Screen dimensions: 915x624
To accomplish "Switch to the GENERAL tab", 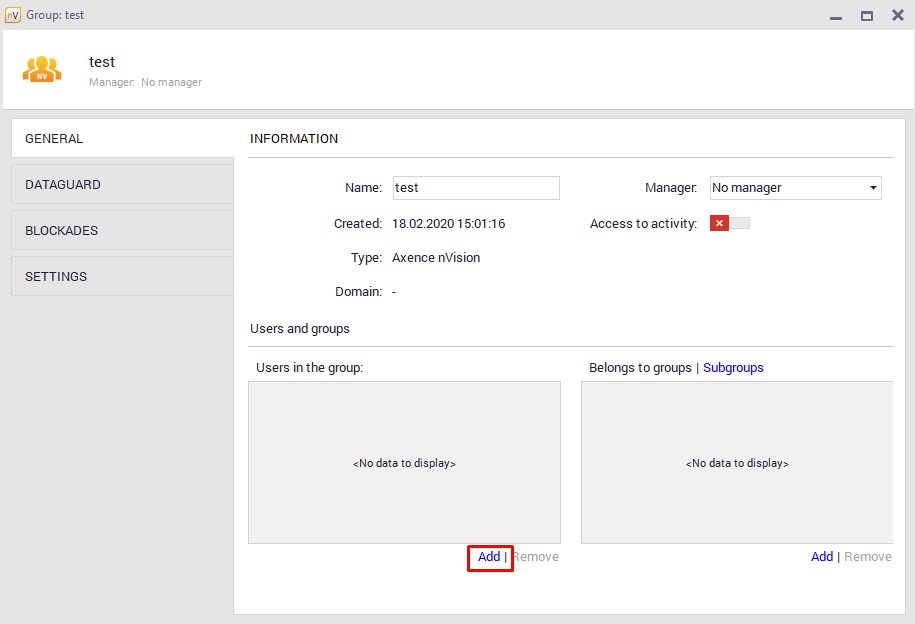I will (x=122, y=139).
